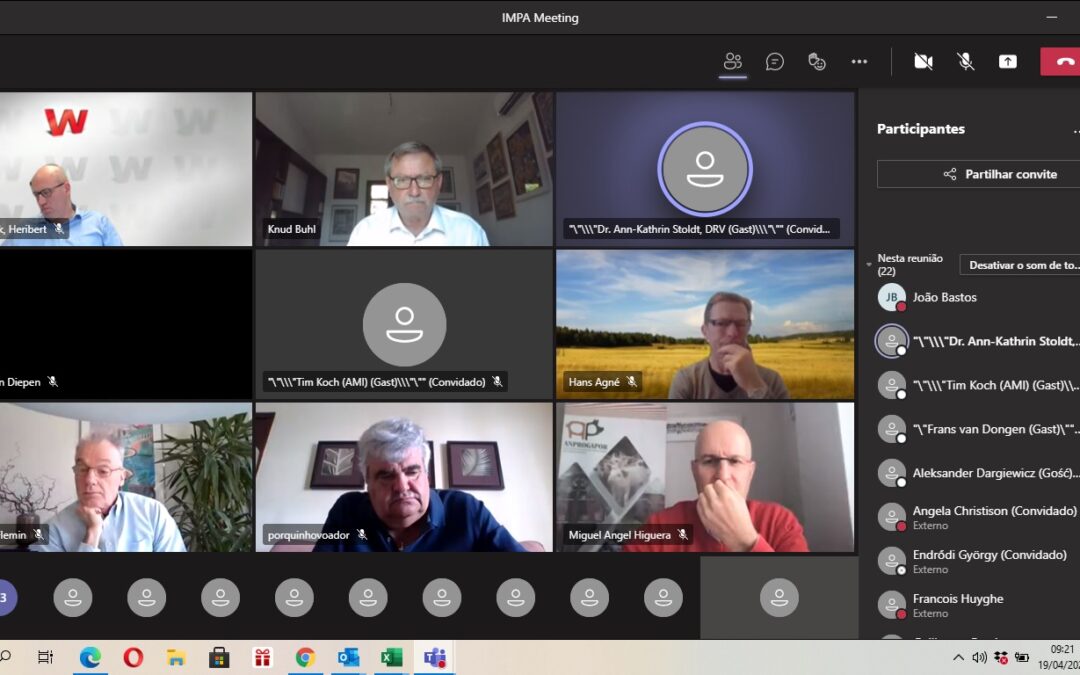Open Opera browser from the taskbar
This screenshot has height=675, width=1080.
click(x=133, y=657)
